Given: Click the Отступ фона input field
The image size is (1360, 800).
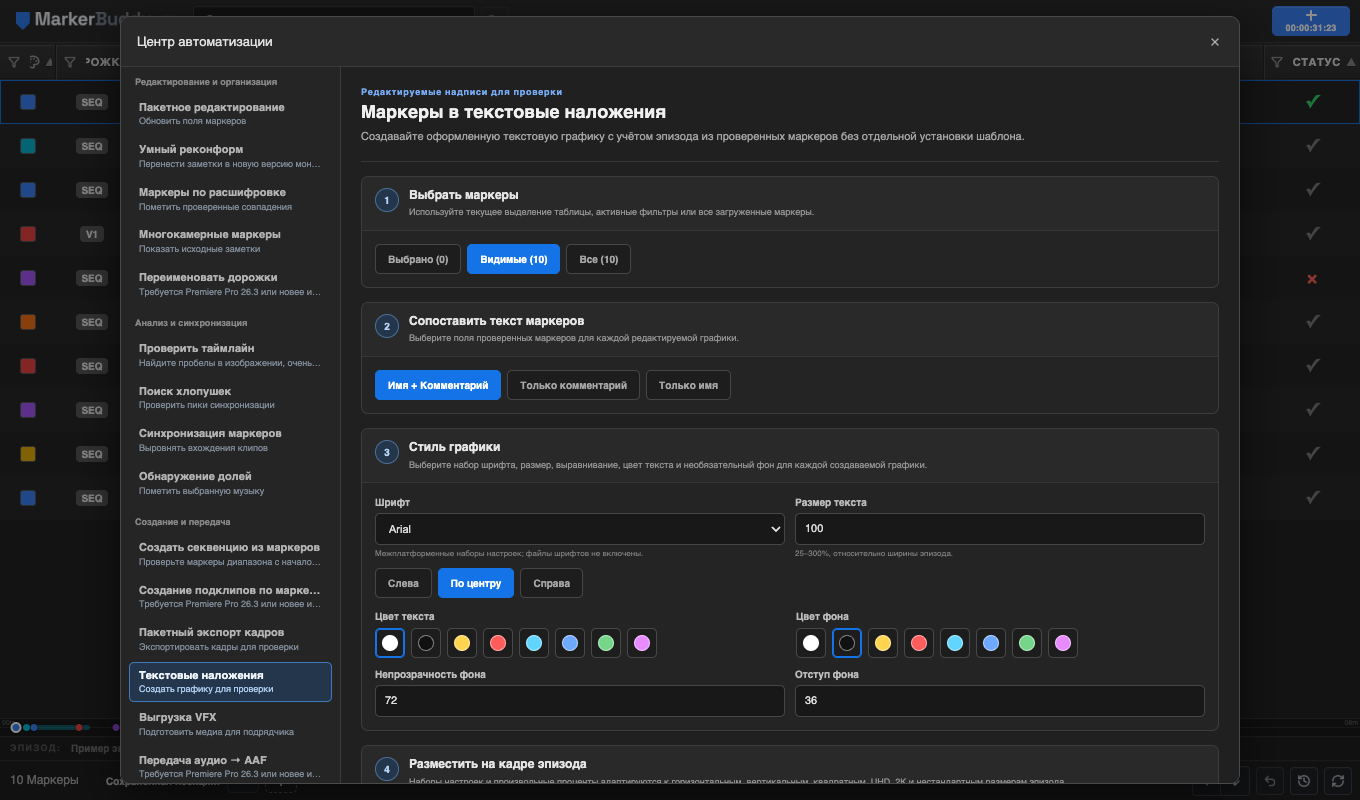Looking at the screenshot, I should (x=1000, y=701).
